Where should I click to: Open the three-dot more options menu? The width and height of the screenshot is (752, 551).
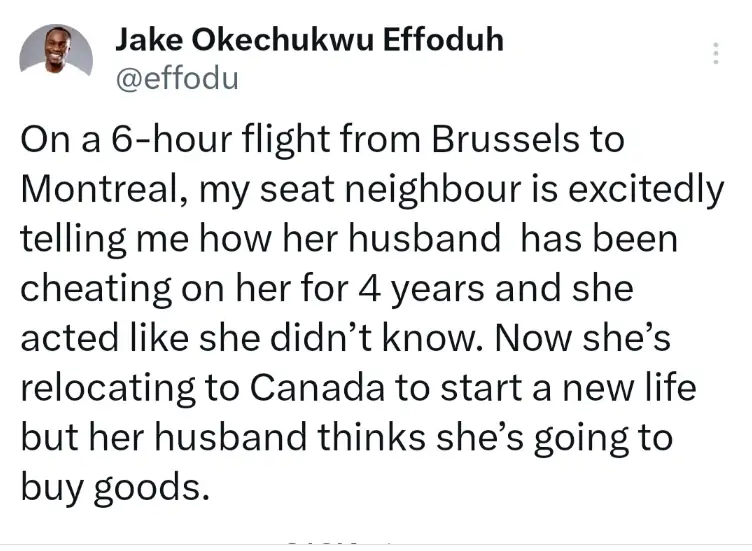pyautogui.click(x=715, y=54)
